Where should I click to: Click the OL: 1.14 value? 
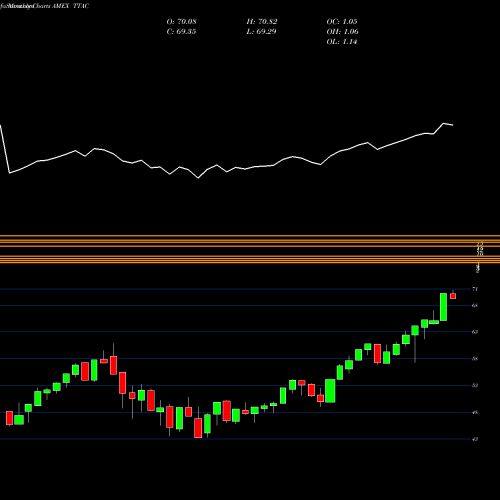coord(342,42)
